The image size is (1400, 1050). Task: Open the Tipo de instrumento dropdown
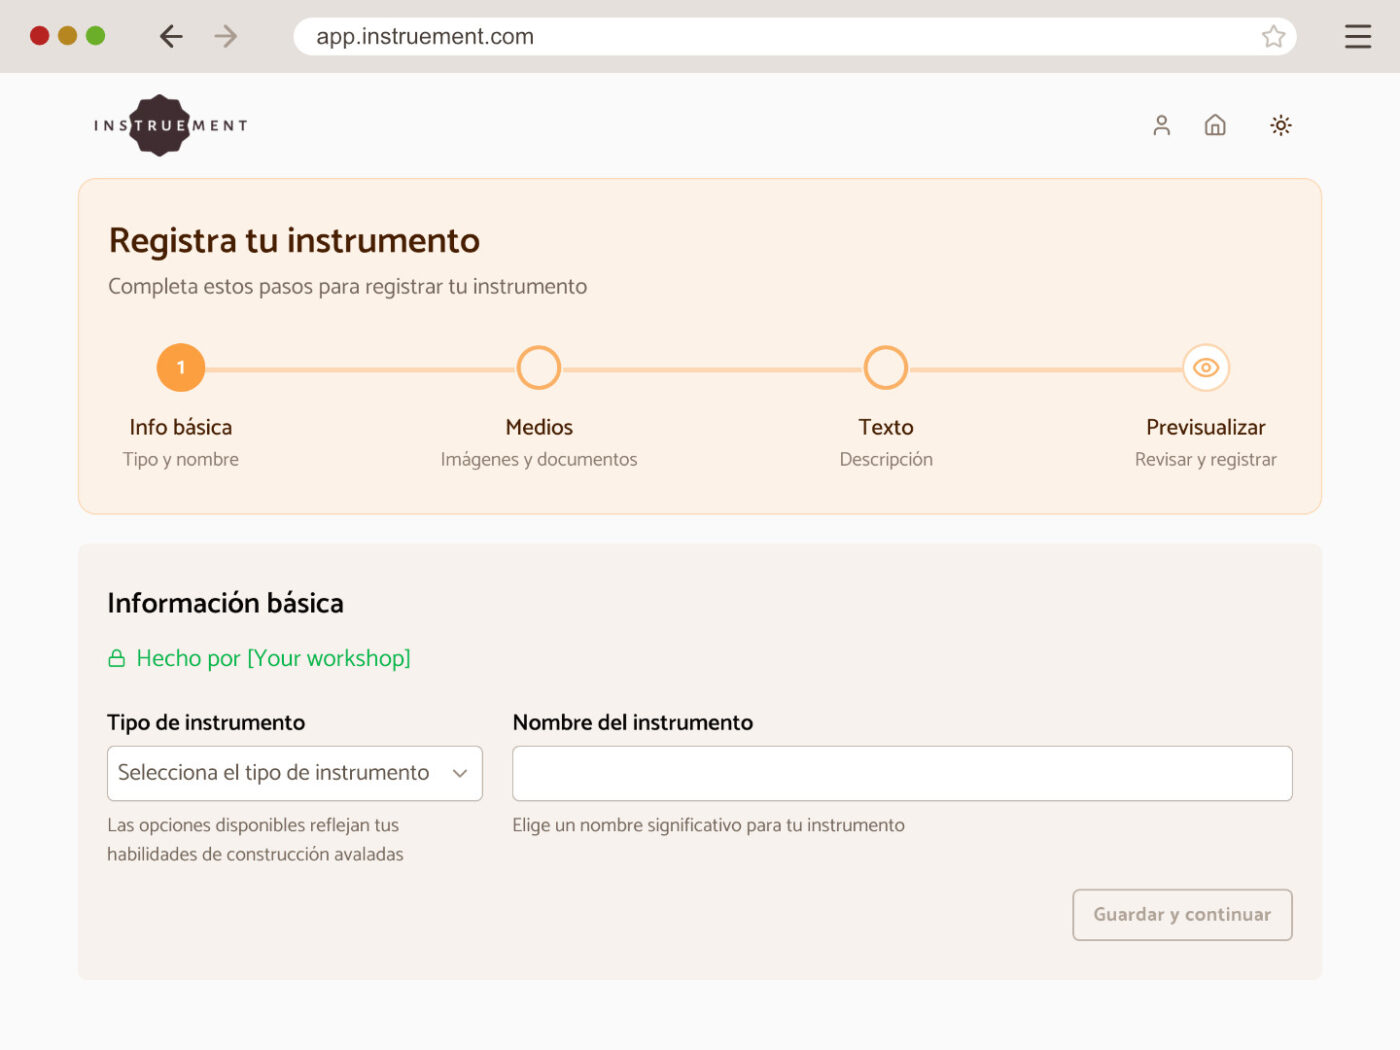pos(294,773)
